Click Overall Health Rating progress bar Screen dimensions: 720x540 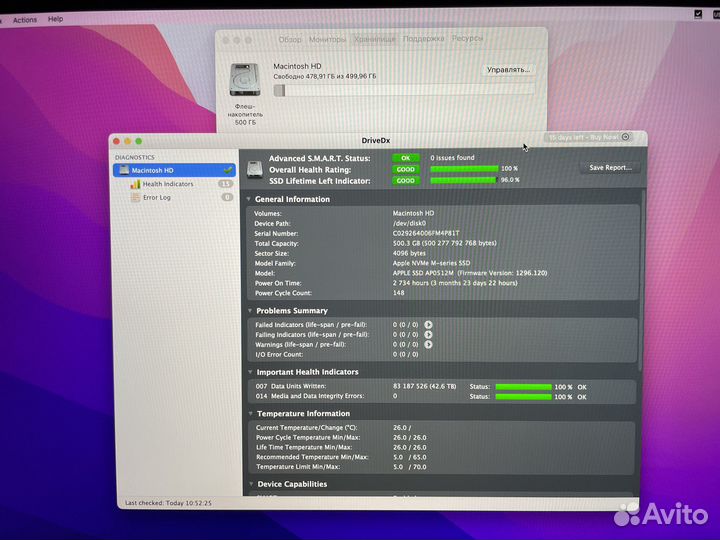tap(464, 169)
